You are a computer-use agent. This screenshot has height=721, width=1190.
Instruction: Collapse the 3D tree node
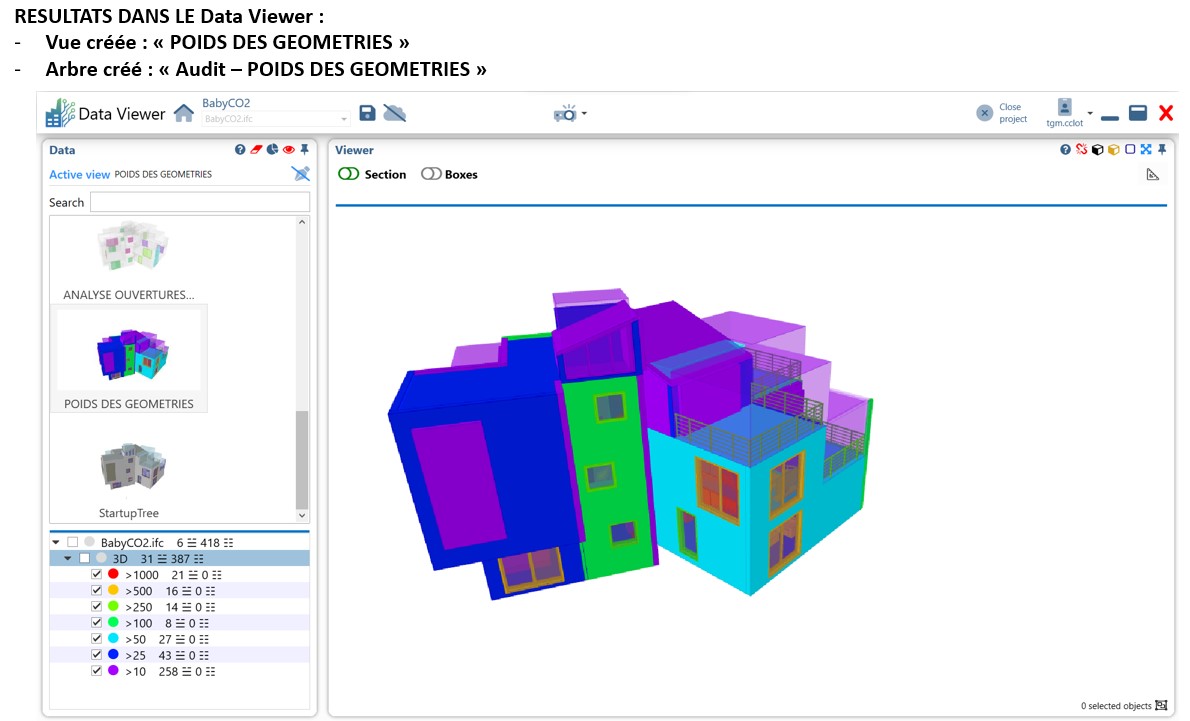68,558
